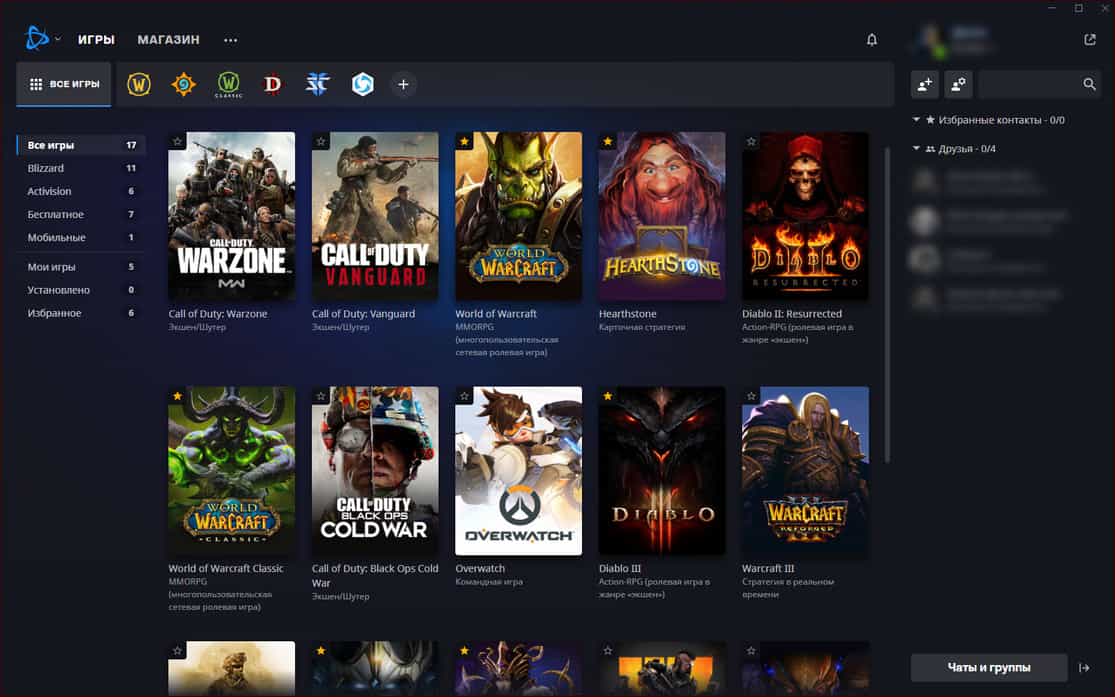Open friend management settings icon

pos(958,85)
